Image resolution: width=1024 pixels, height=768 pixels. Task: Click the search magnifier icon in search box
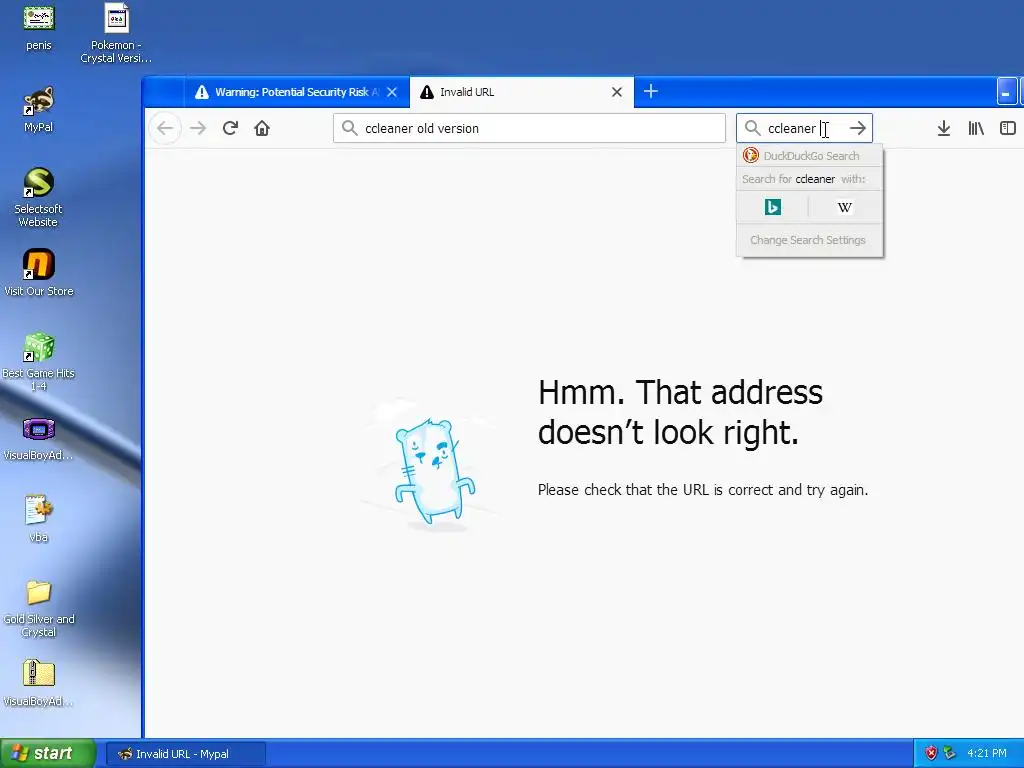coord(752,128)
